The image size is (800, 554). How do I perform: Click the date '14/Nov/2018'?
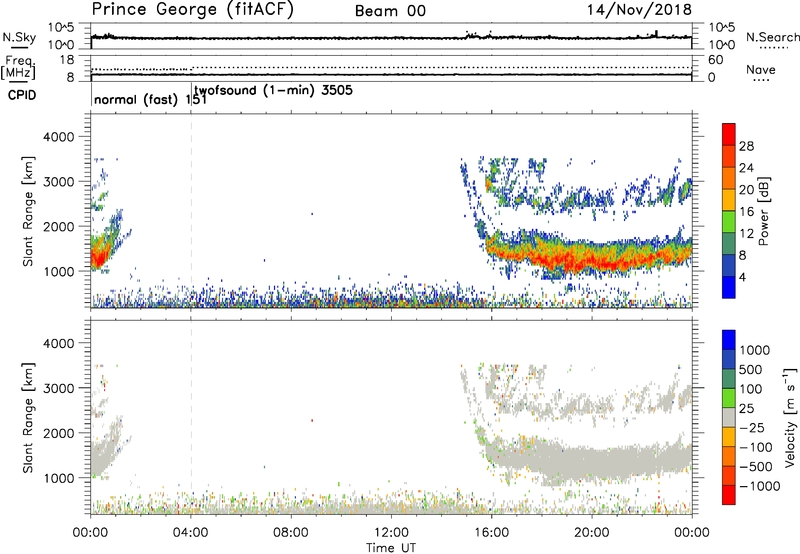pyautogui.click(x=639, y=10)
